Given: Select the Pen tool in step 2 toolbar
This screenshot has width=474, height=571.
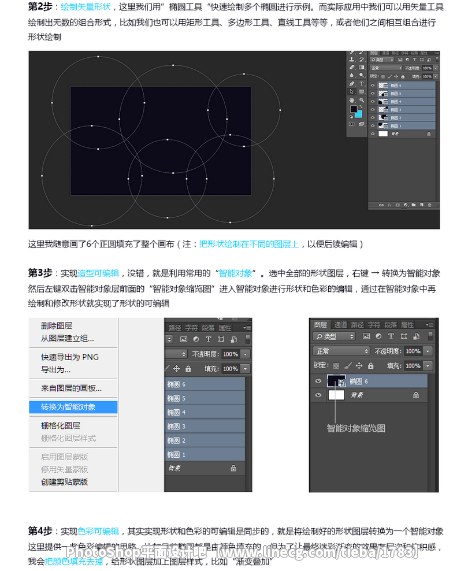Looking at the screenshot, I should pyautogui.click(x=352, y=84).
